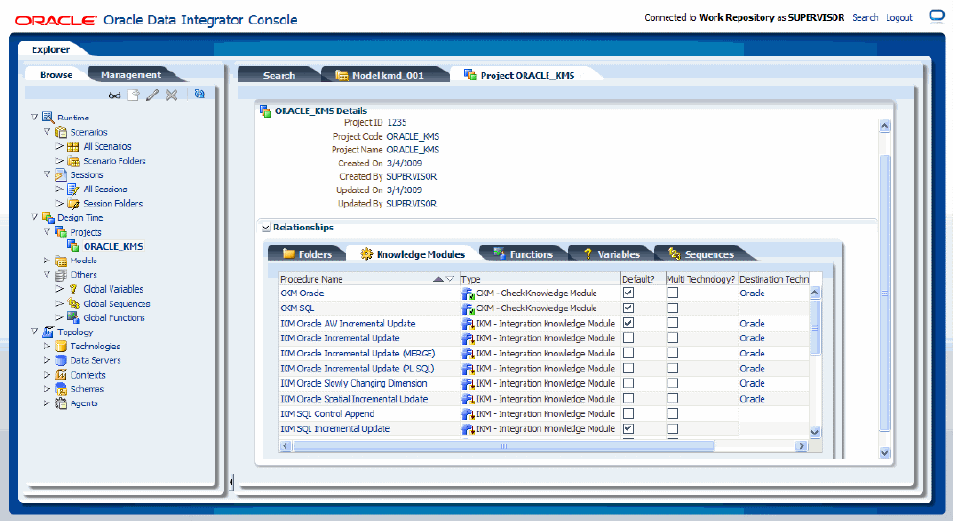Toggle Default checkbox for CKM Oracle

(628, 293)
